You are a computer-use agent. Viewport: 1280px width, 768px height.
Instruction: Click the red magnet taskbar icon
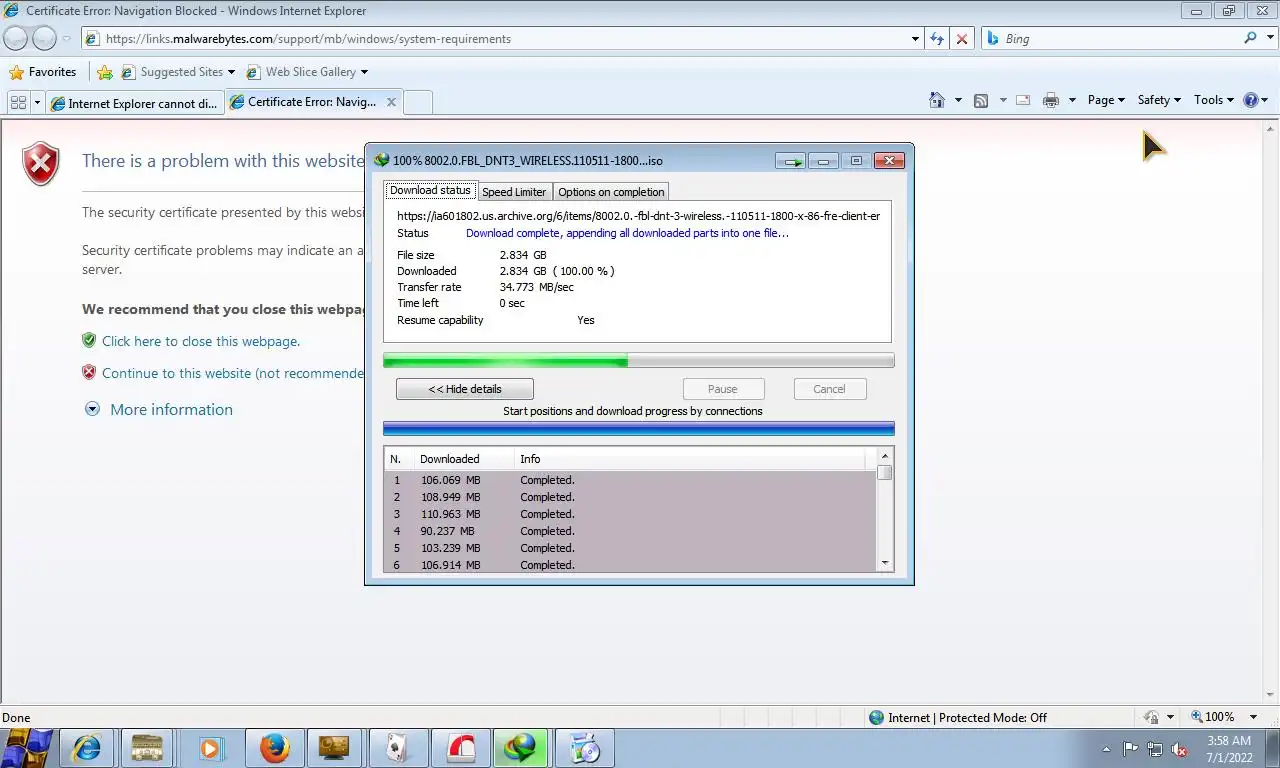coord(460,748)
